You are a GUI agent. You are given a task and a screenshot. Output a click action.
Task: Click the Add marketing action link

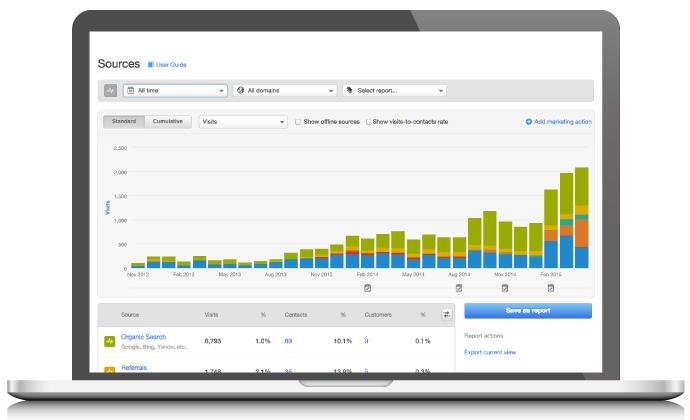559,122
